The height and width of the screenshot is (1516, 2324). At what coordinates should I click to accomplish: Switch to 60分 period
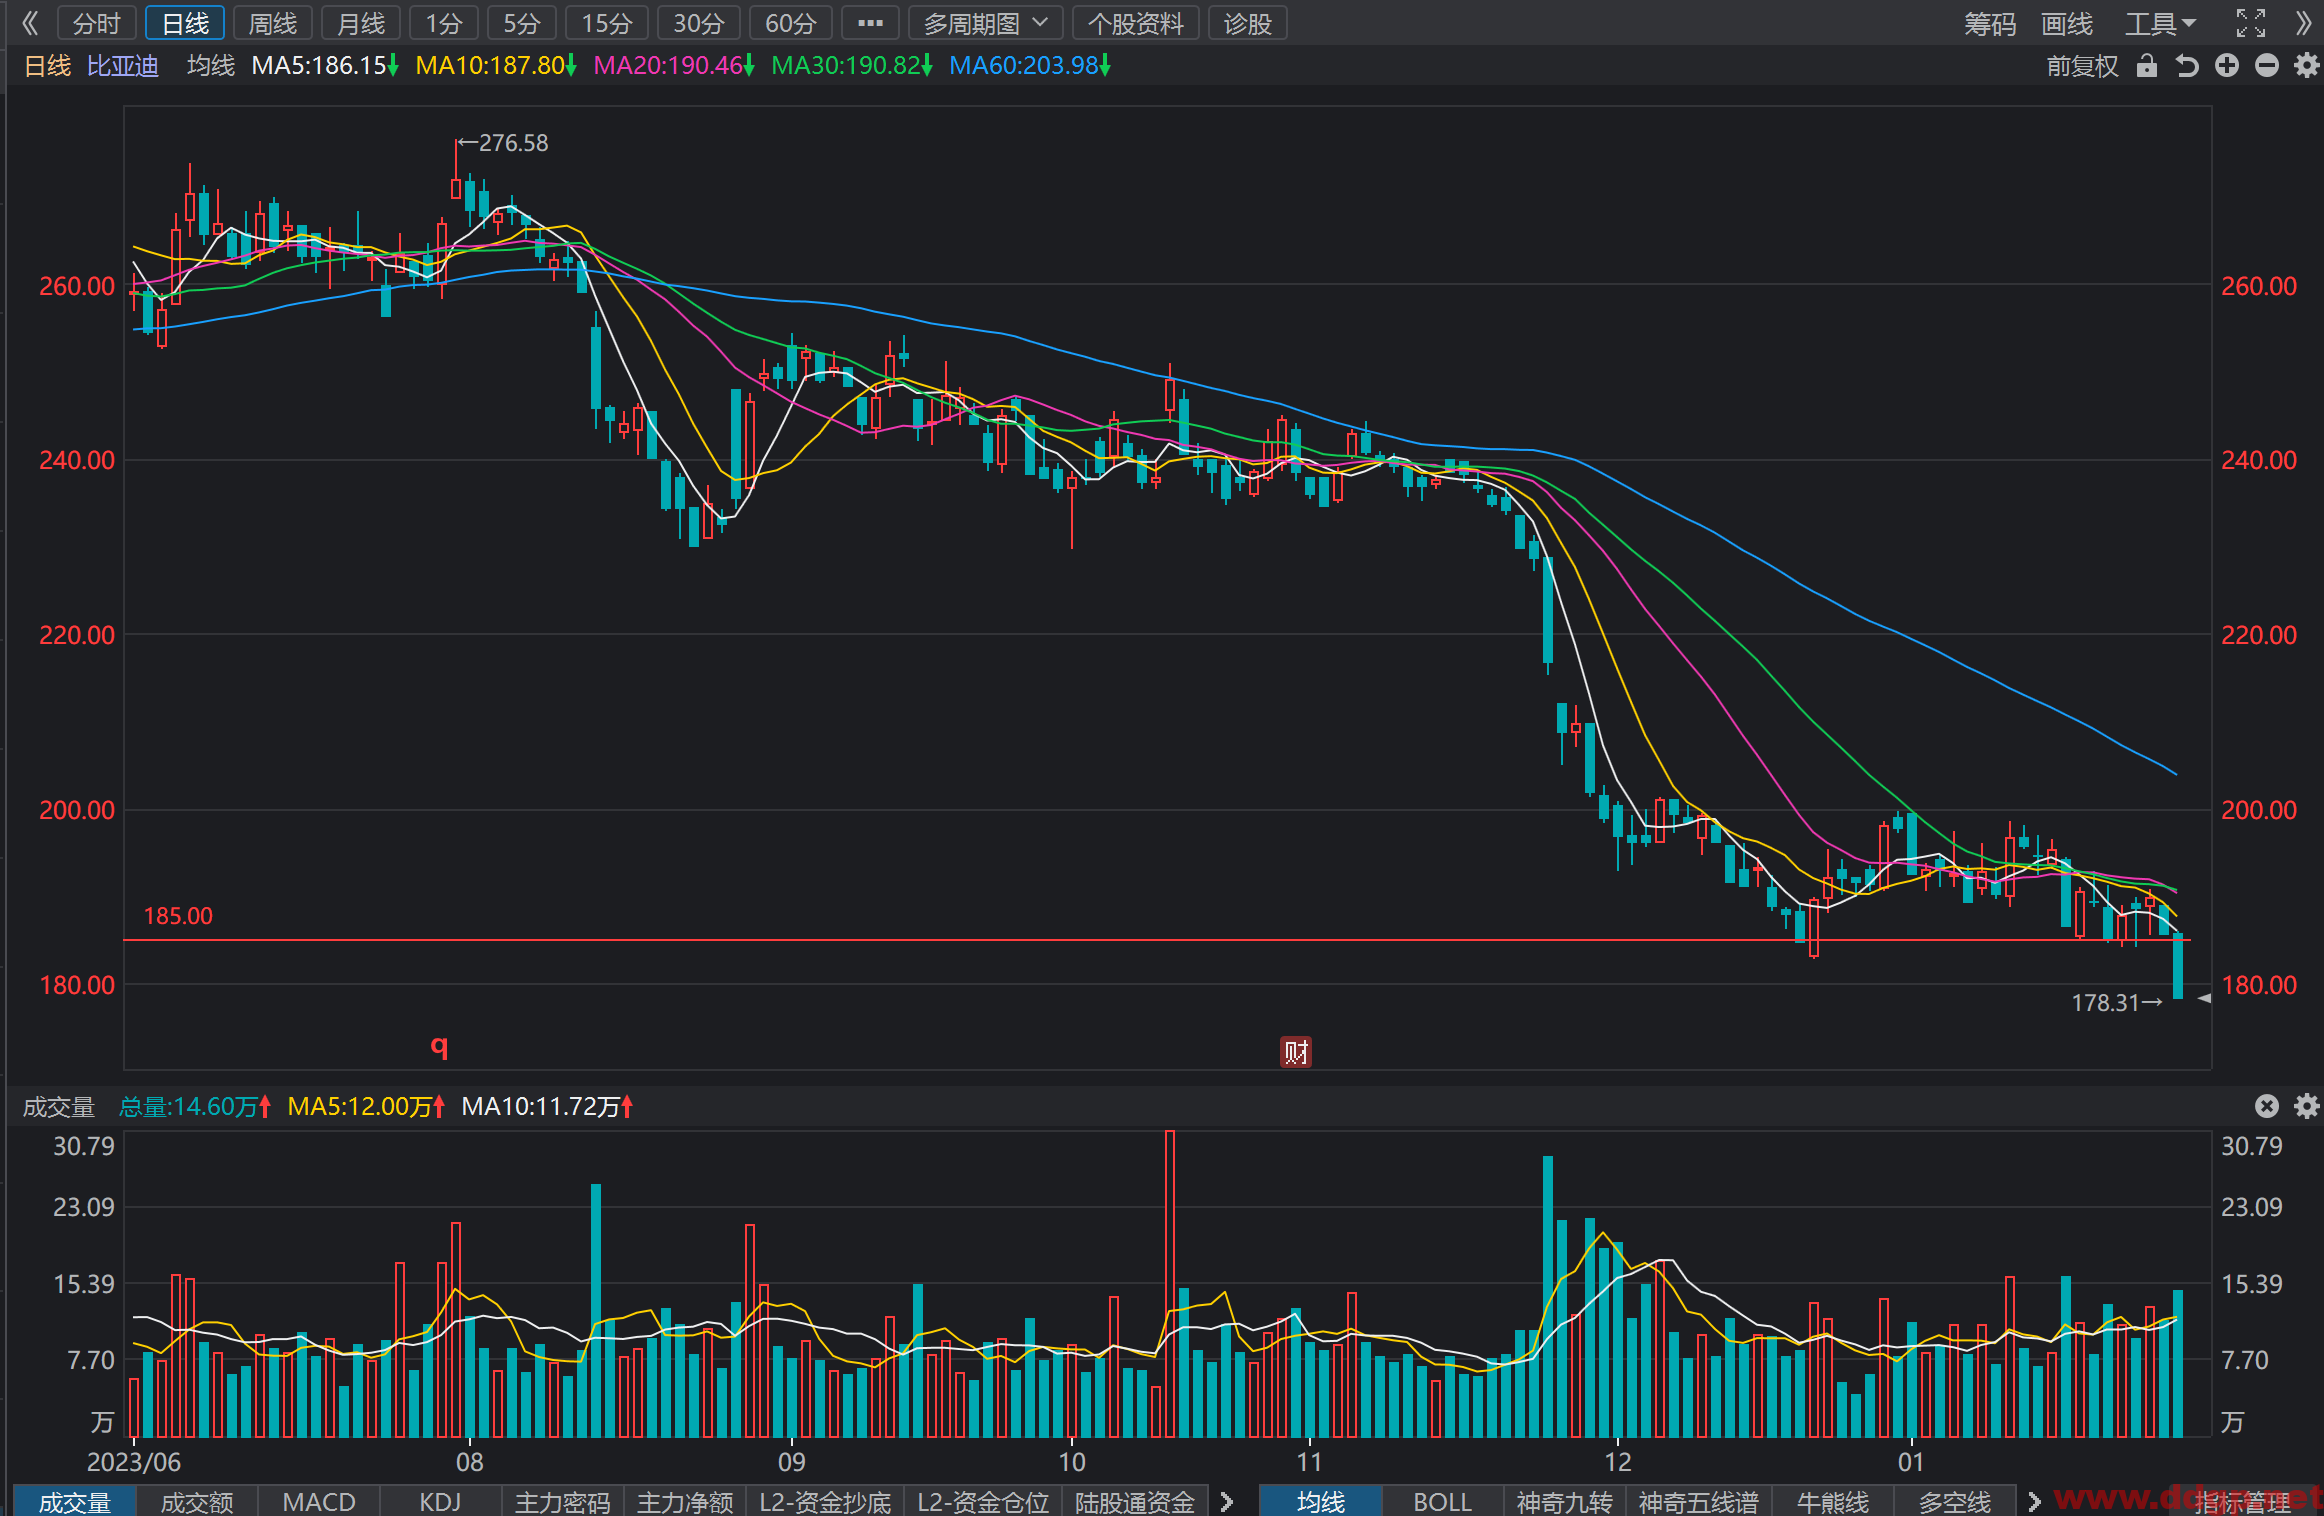[790, 23]
